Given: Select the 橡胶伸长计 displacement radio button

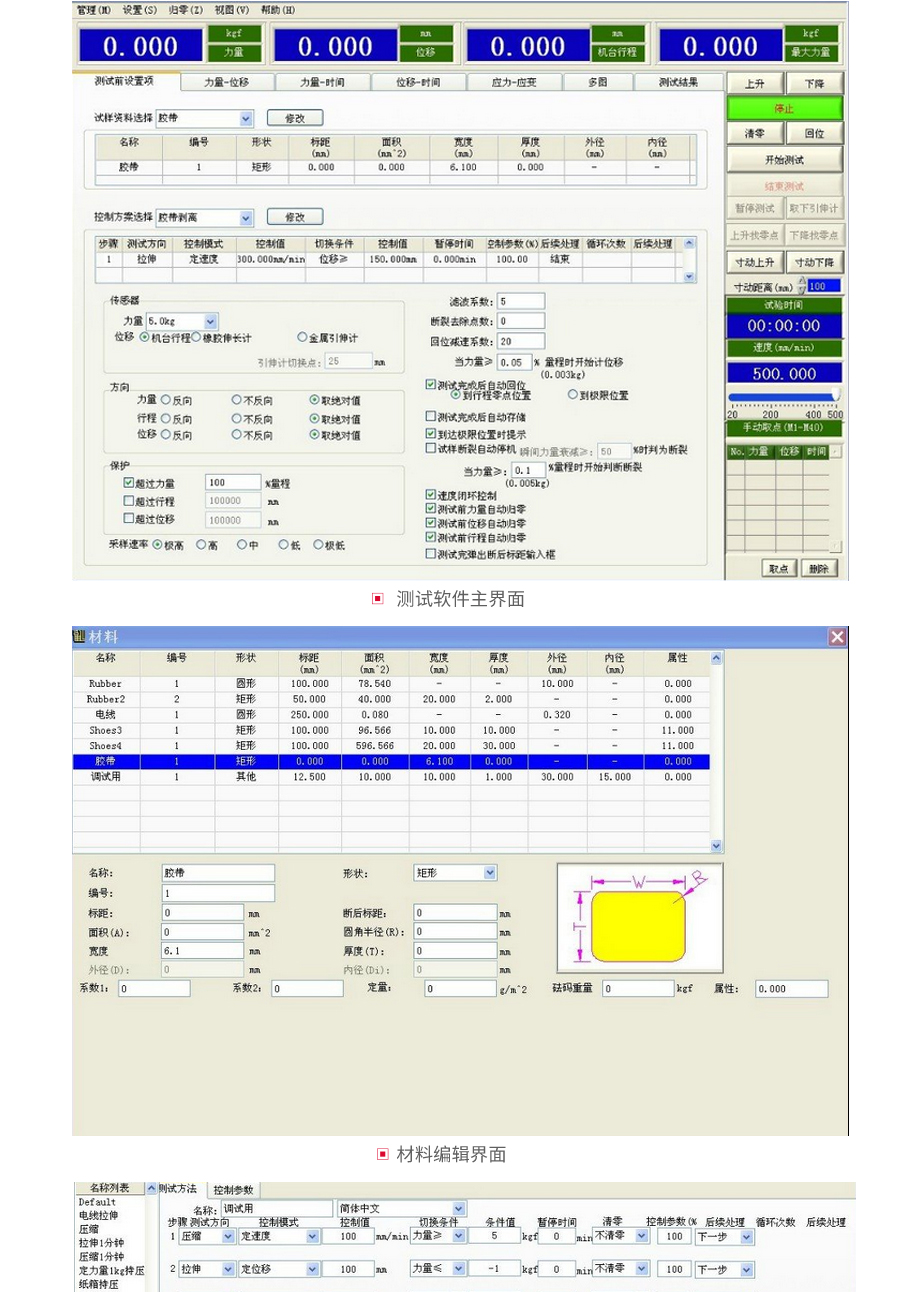Looking at the screenshot, I should 196,337.
